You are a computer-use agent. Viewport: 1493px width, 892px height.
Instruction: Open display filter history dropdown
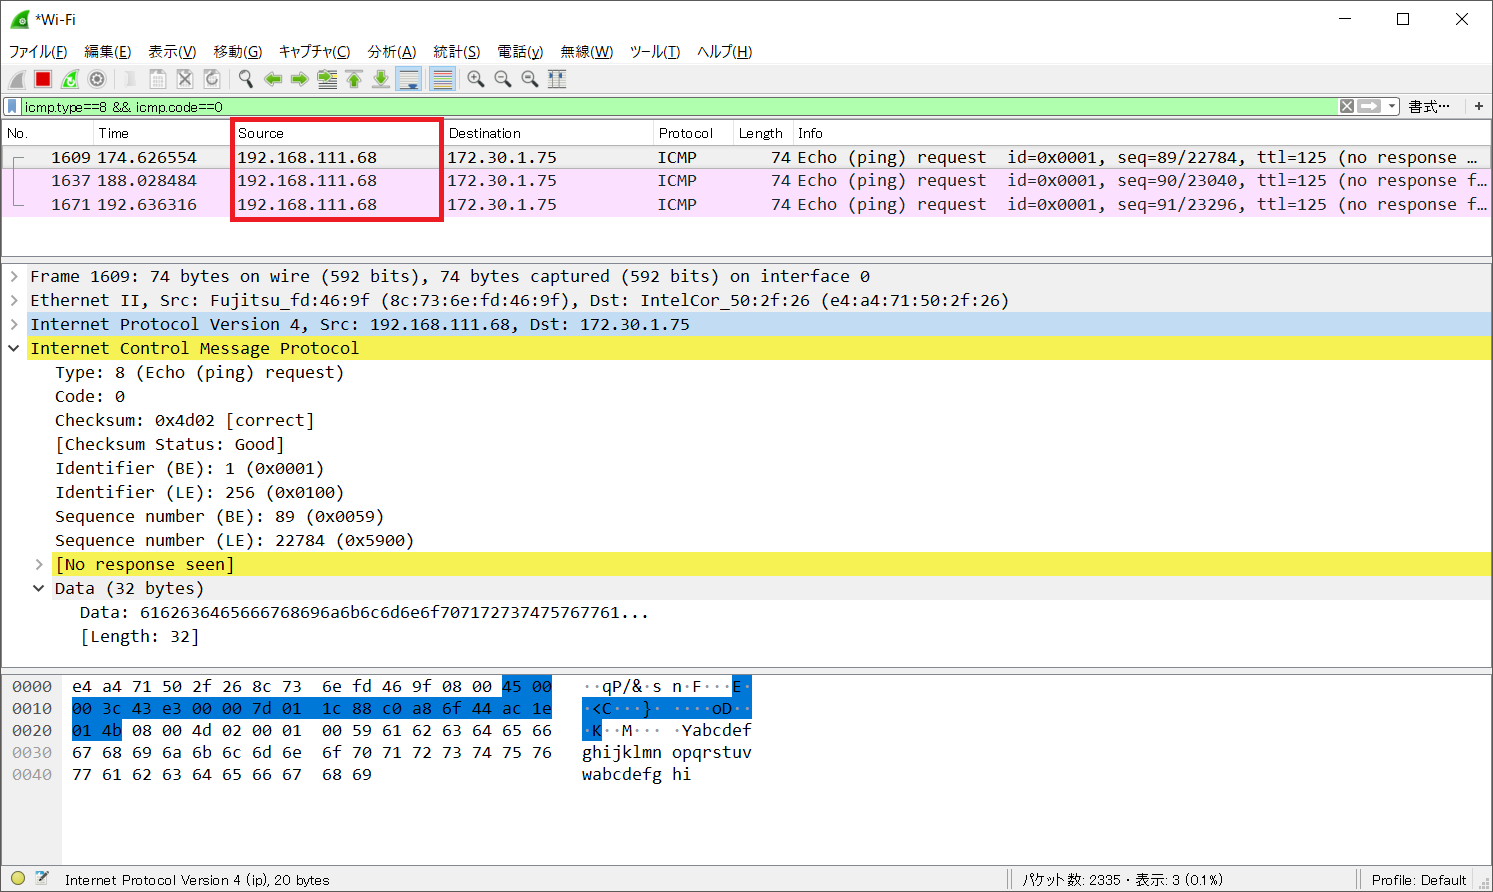point(1392,106)
